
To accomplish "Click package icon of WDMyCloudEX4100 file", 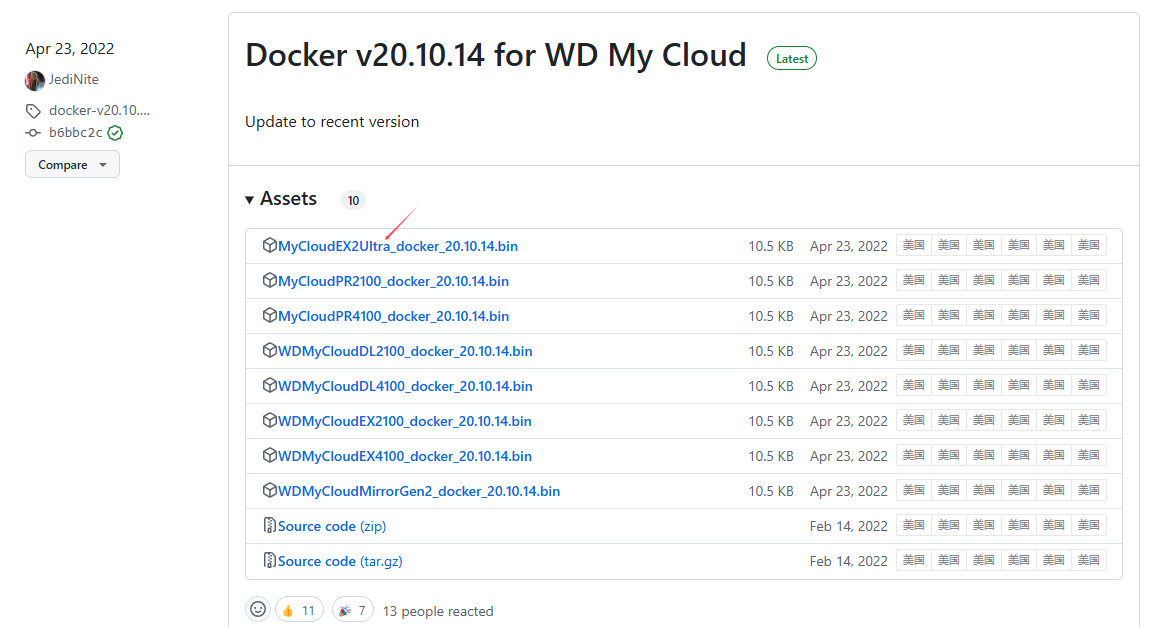I will click(270, 456).
